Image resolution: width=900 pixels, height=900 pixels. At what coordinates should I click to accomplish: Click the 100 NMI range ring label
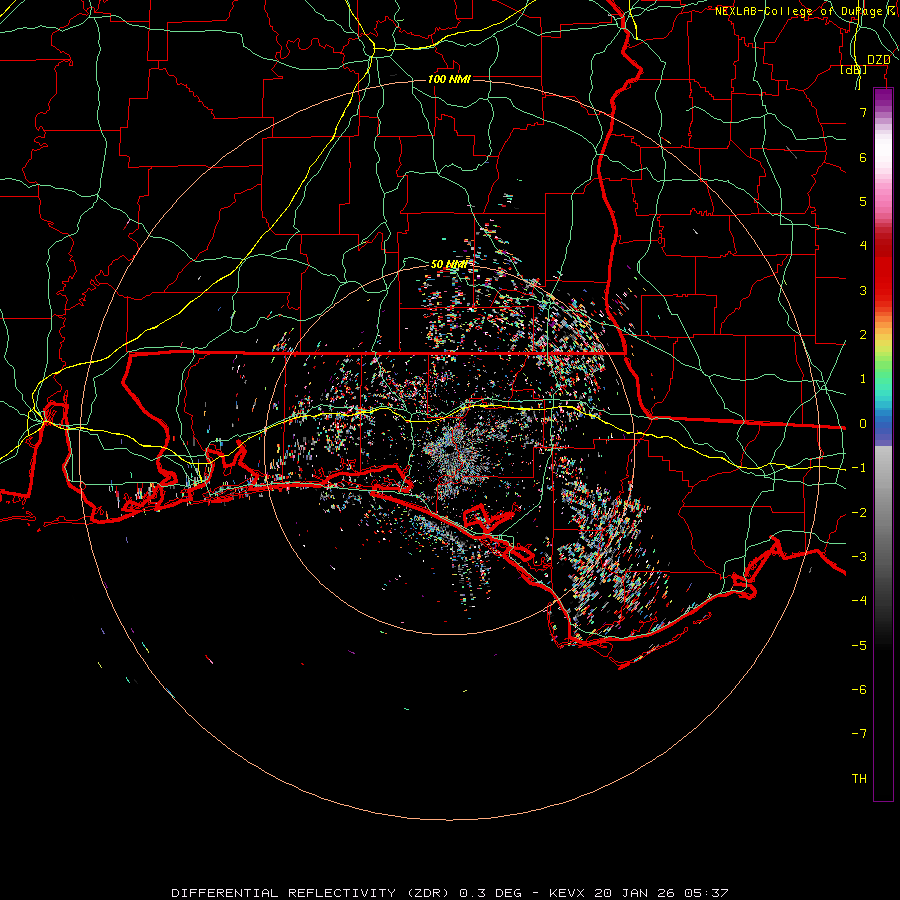coord(449,79)
